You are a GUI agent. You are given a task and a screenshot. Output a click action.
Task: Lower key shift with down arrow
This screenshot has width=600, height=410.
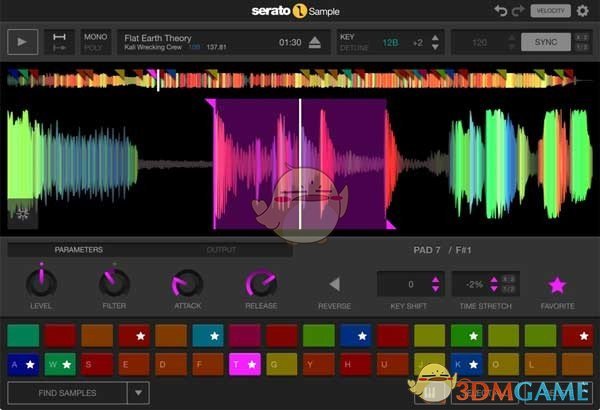point(435,289)
